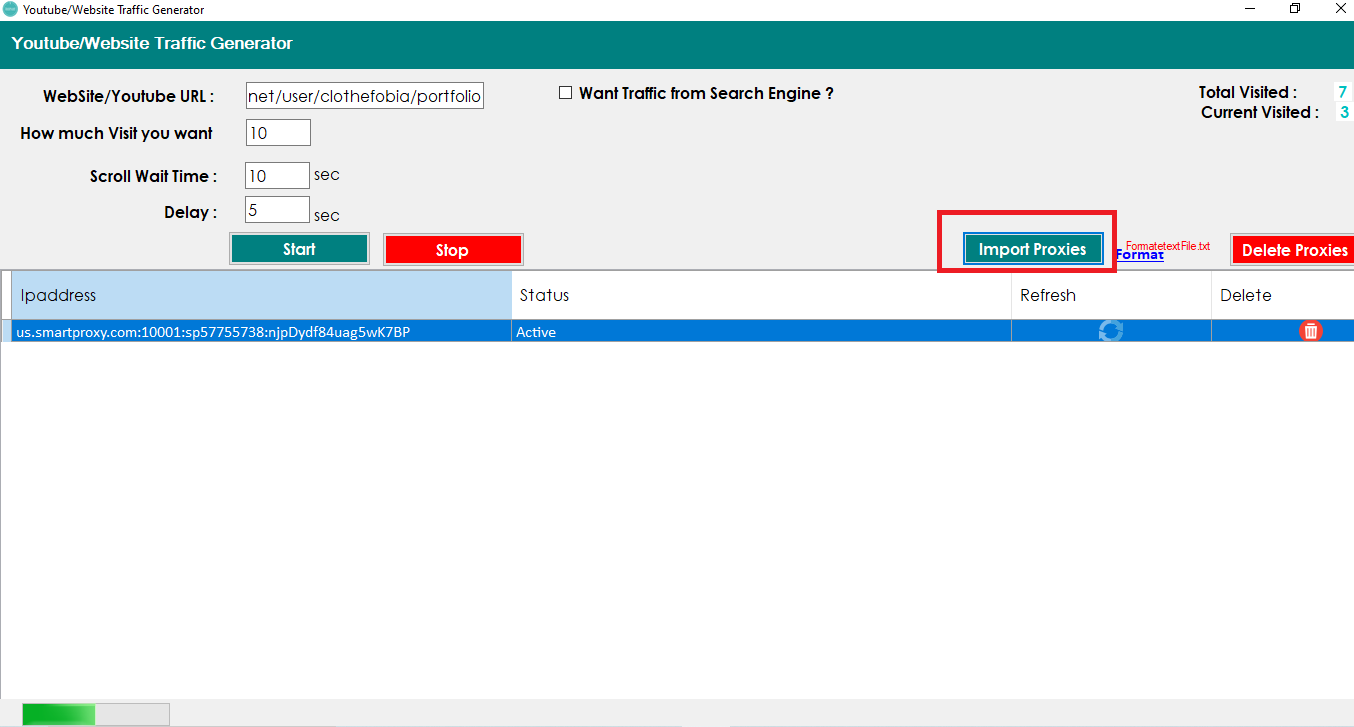
Task: Click the Status column header
Action: coord(543,295)
